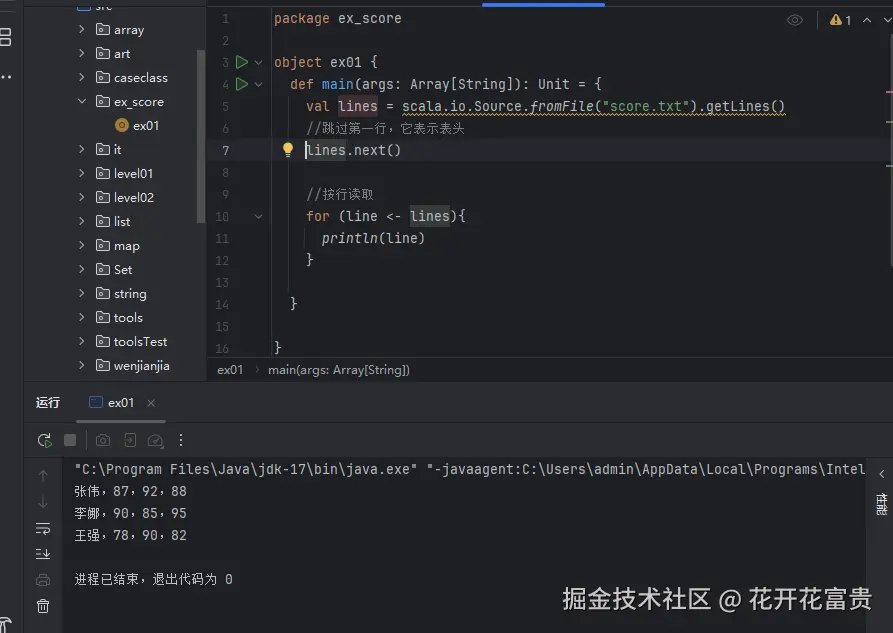This screenshot has height=633, width=893.
Task: Open more tool windows ellipsis icon
Action: coord(6,77)
